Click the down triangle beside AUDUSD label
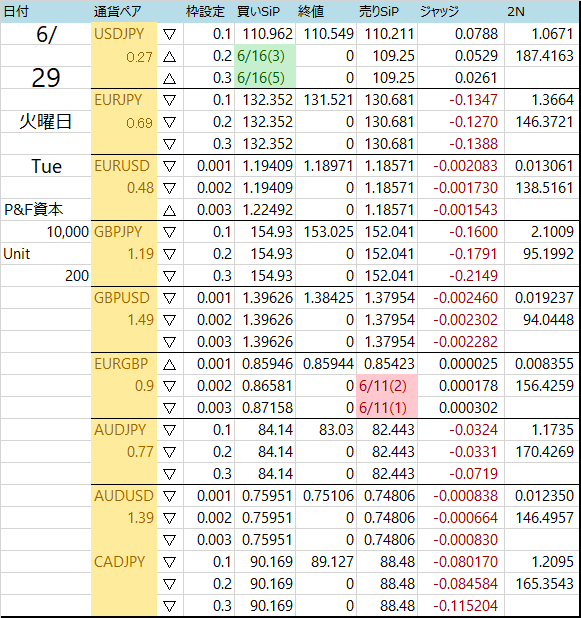Viewport: 581px width, 618px height. (x=169, y=496)
